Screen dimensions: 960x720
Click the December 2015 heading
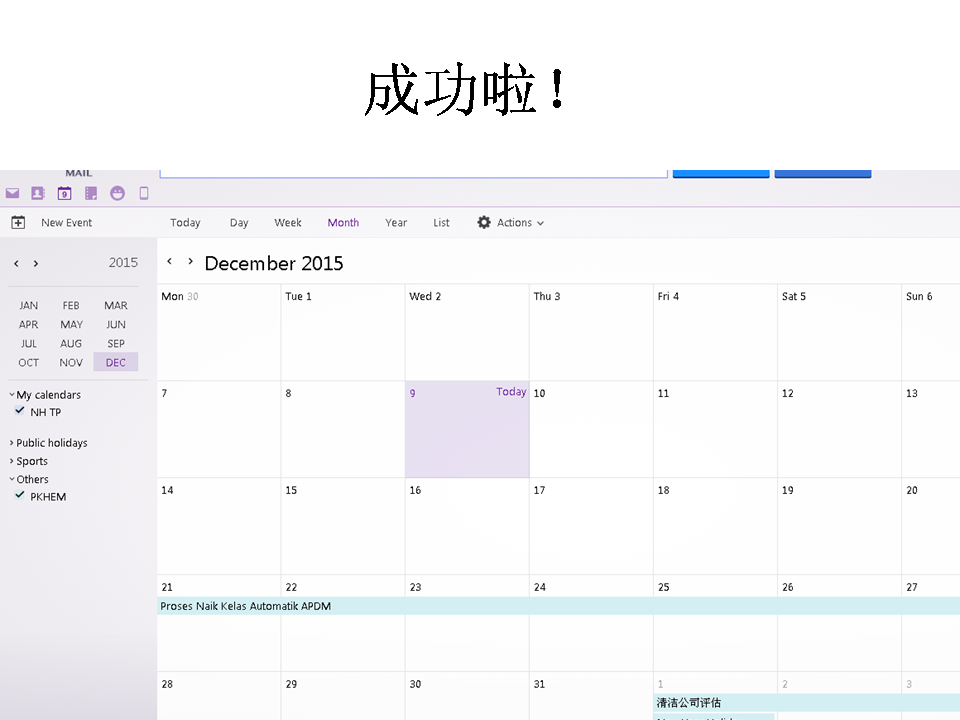click(x=274, y=263)
